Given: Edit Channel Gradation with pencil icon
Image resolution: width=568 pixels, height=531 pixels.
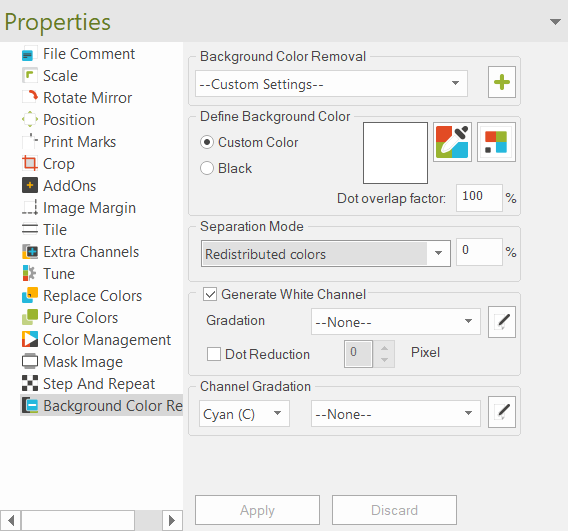Looking at the screenshot, I should coord(502,412).
